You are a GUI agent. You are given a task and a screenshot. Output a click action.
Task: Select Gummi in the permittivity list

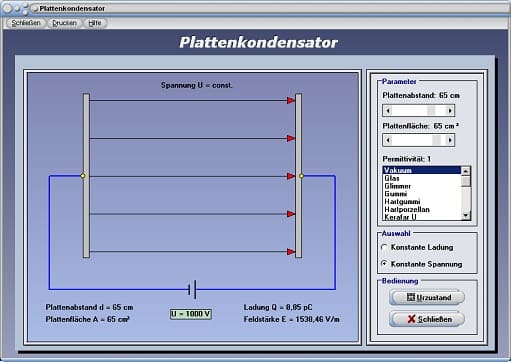(x=422, y=194)
